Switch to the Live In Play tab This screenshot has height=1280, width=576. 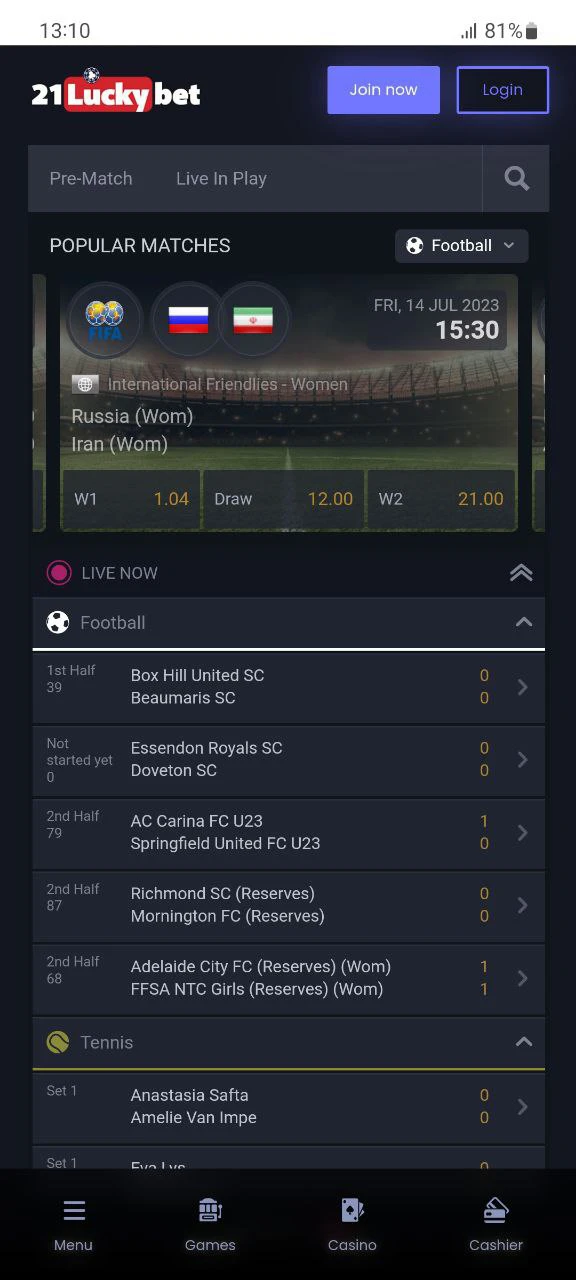[x=221, y=178]
